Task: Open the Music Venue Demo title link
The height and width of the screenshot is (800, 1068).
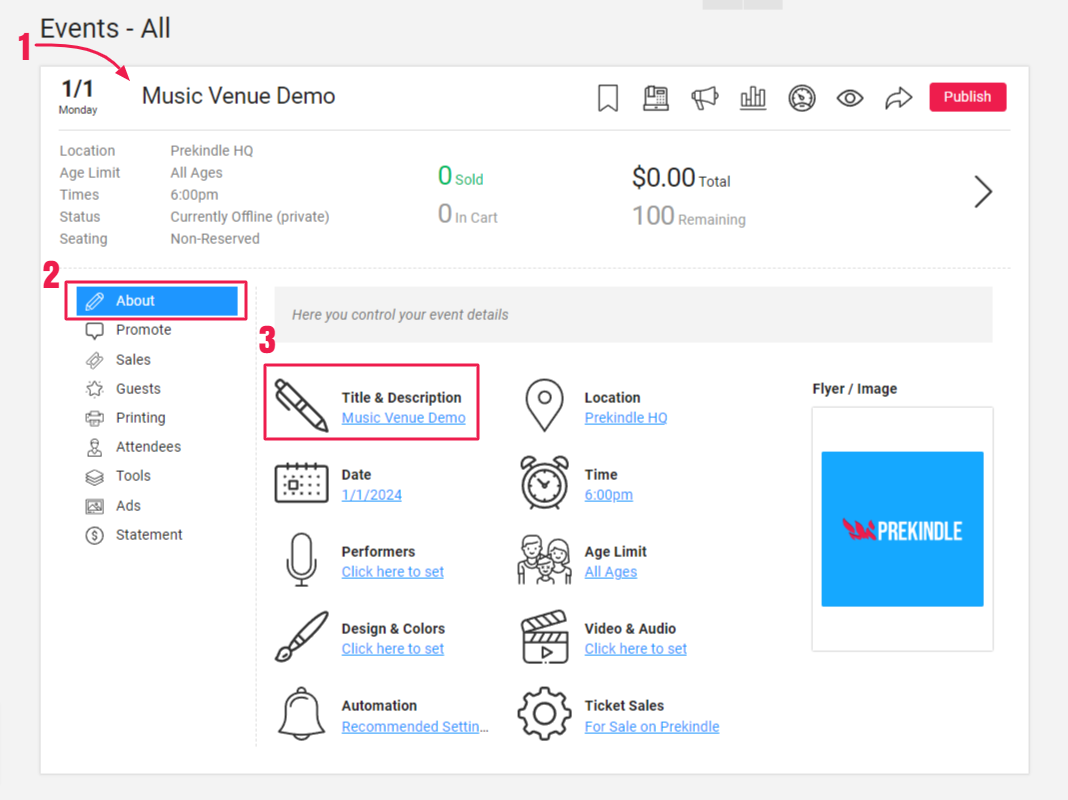Action: pos(403,418)
